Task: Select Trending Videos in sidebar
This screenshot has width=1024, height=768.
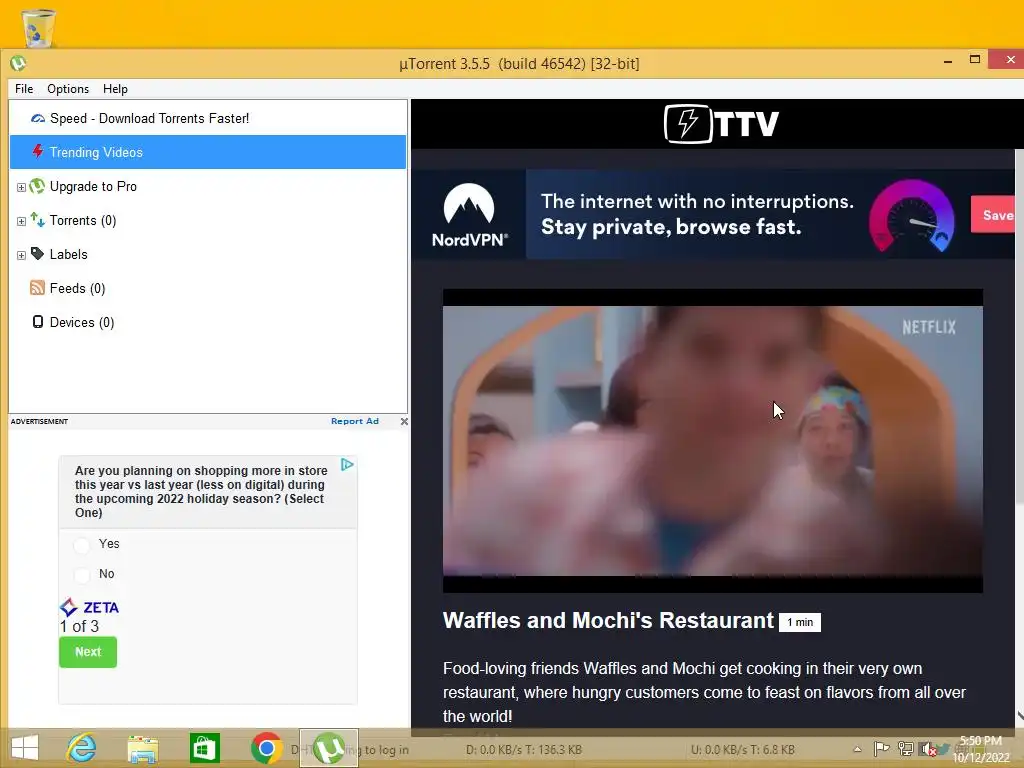Action: [x=208, y=152]
